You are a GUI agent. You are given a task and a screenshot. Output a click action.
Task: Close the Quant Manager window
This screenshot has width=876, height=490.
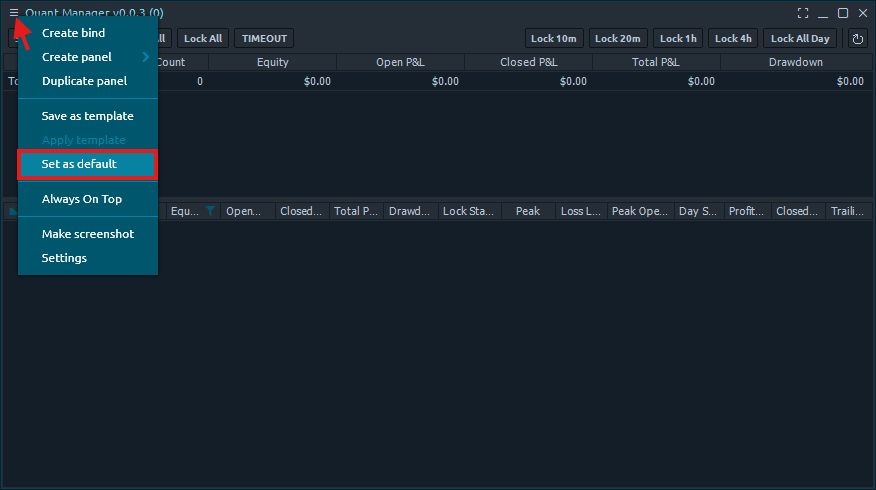863,13
